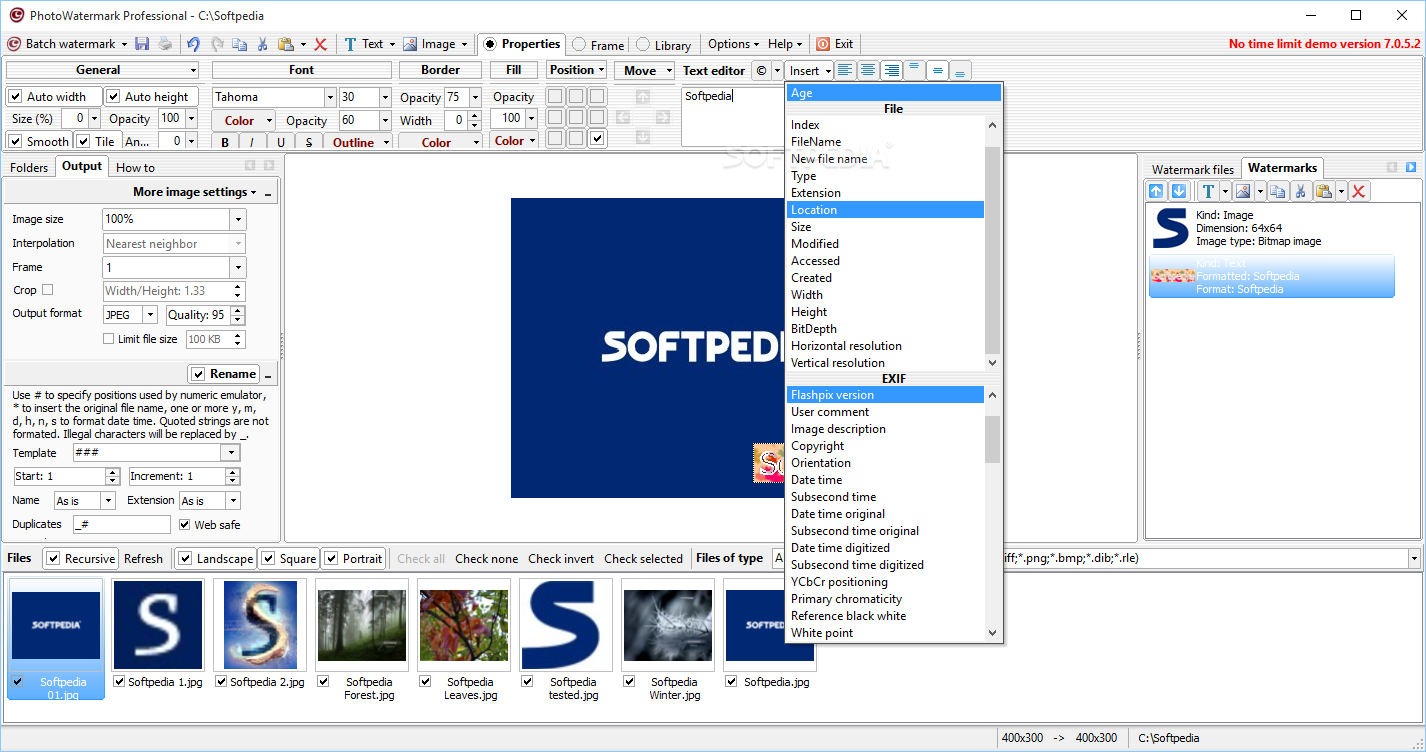1426x752 pixels.
Task: Click the Refresh button in the Files bar
Action: (143, 559)
